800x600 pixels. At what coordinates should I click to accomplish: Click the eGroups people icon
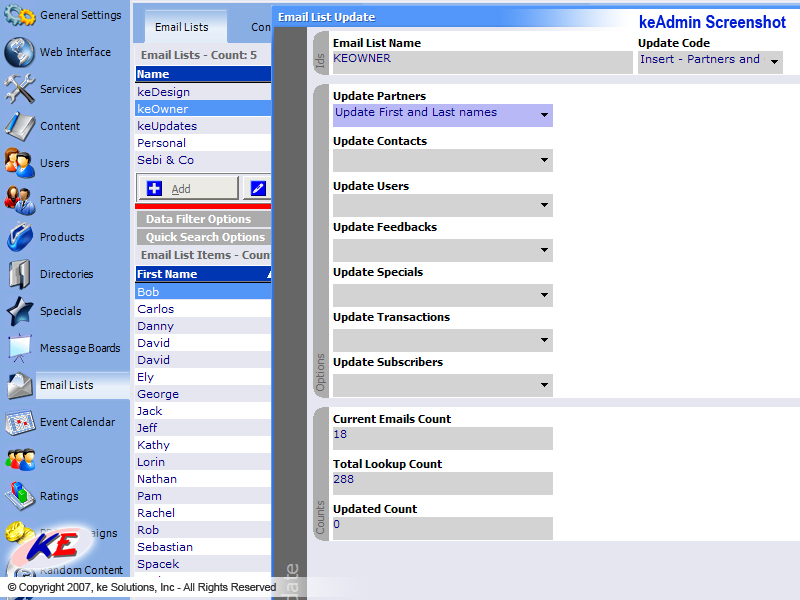pos(19,459)
